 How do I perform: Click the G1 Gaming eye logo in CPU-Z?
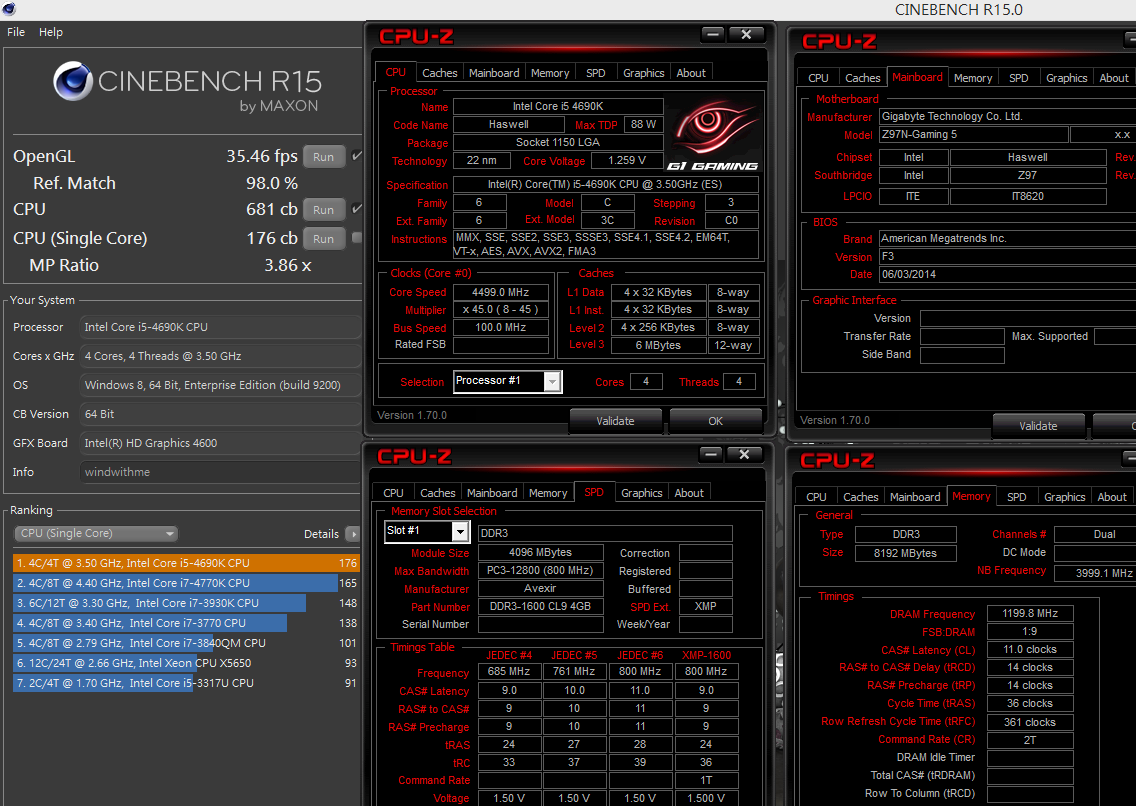pyautogui.click(x=714, y=132)
